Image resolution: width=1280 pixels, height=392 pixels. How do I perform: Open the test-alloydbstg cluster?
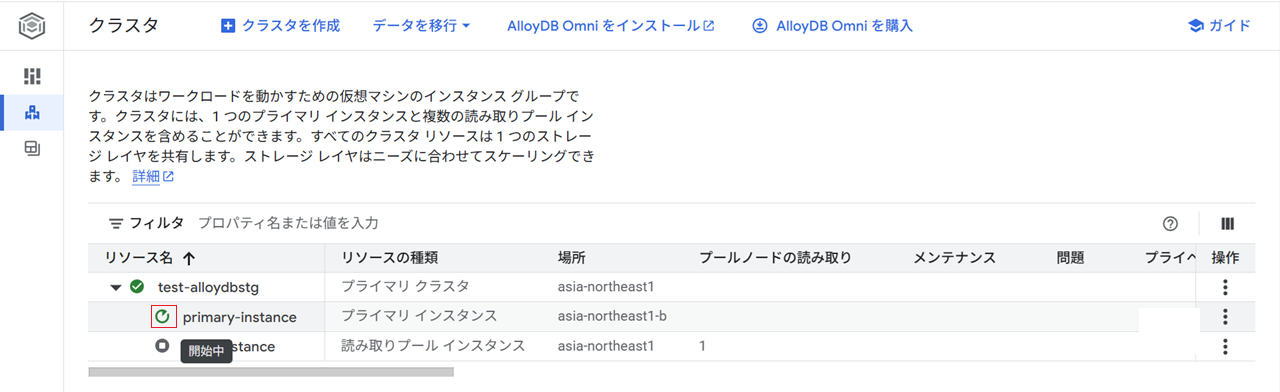(x=208, y=287)
